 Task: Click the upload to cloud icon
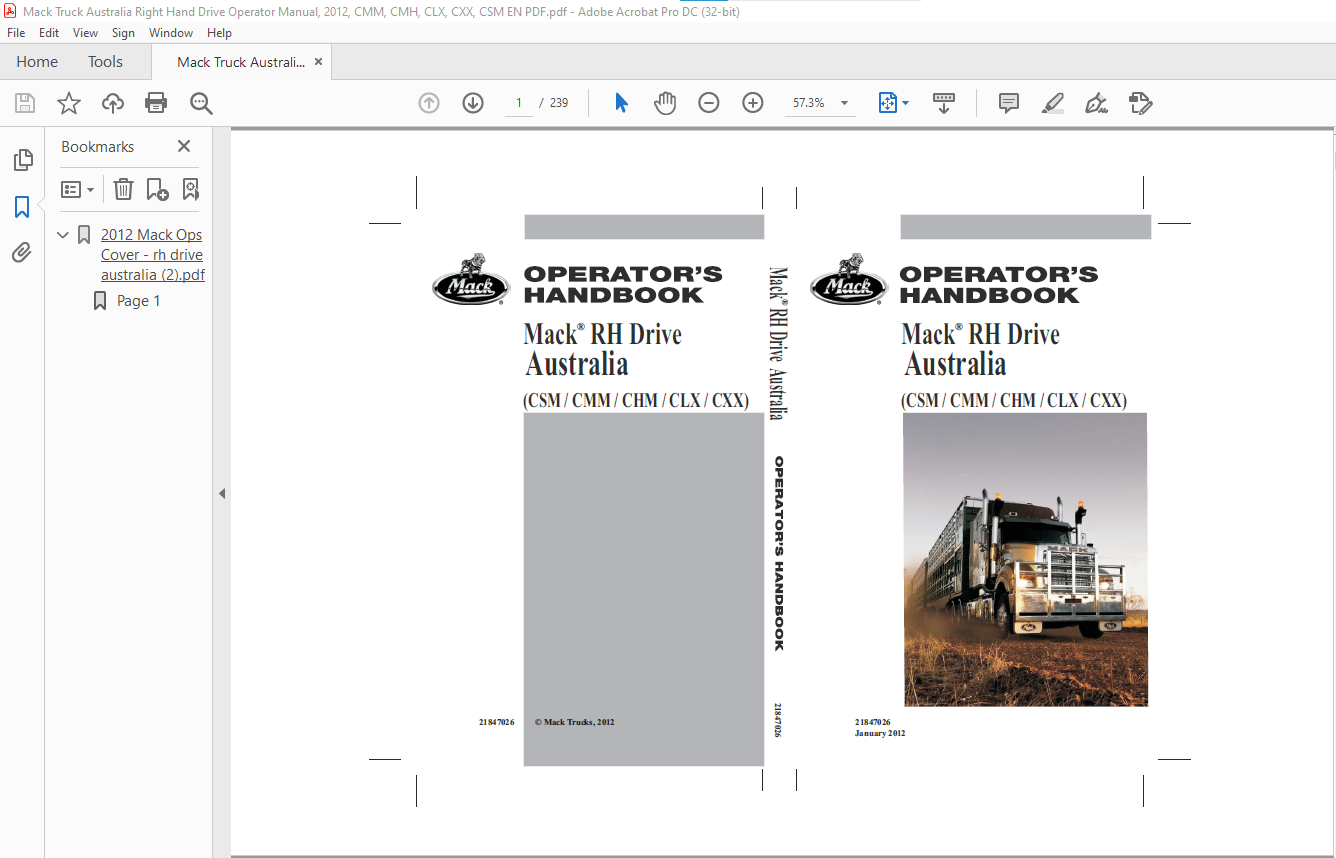[x=113, y=103]
